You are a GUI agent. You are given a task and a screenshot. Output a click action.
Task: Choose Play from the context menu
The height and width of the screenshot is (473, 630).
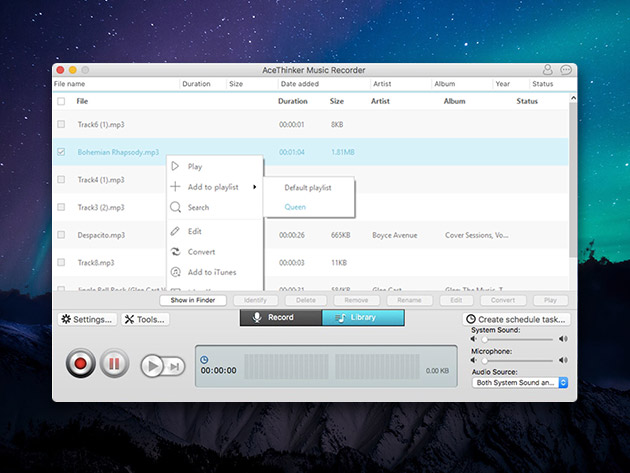coord(215,166)
